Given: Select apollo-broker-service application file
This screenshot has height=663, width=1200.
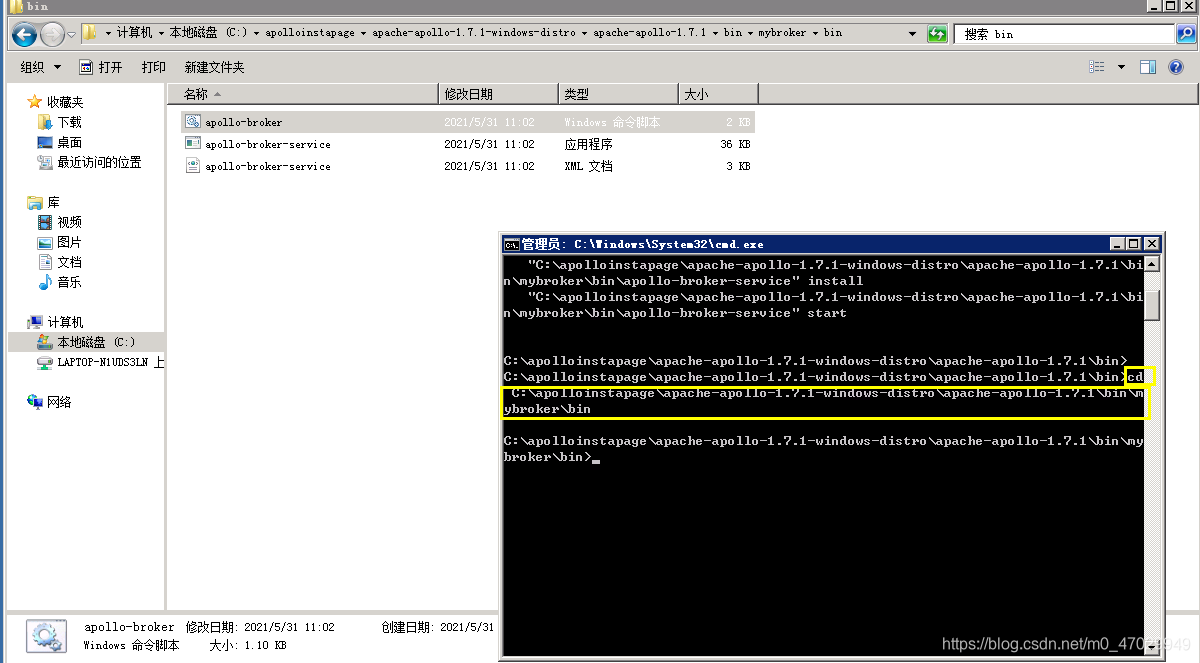Looking at the screenshot, I should (x=467, y=144).
